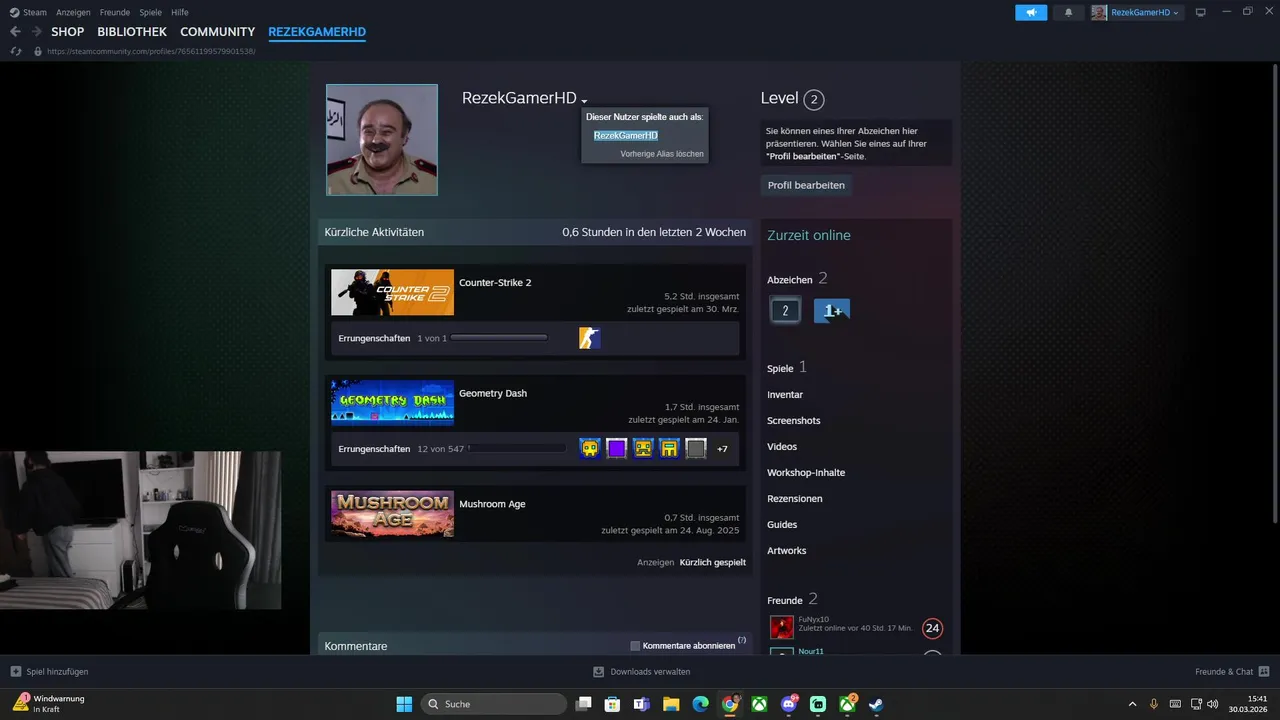Click the Windows taskbar Suche field
The image size is (1280, 720).
click(494, 704)
